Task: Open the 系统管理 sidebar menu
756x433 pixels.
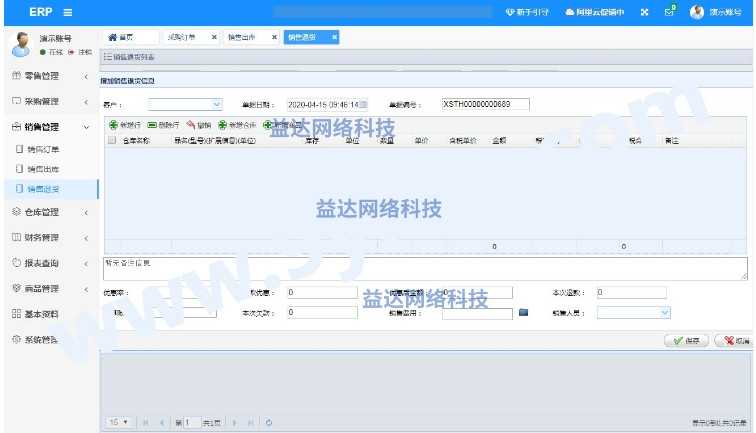Action: pos(50,339)
